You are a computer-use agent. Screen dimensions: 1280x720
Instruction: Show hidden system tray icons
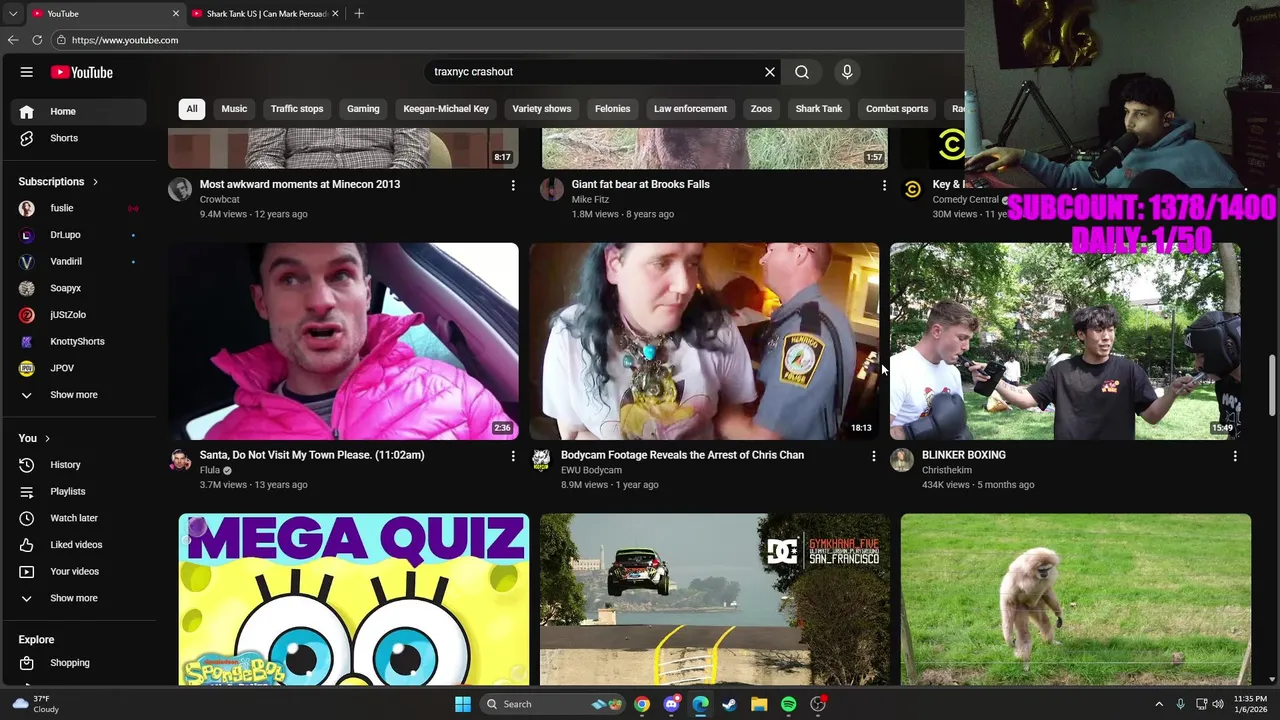(1159, 704)
